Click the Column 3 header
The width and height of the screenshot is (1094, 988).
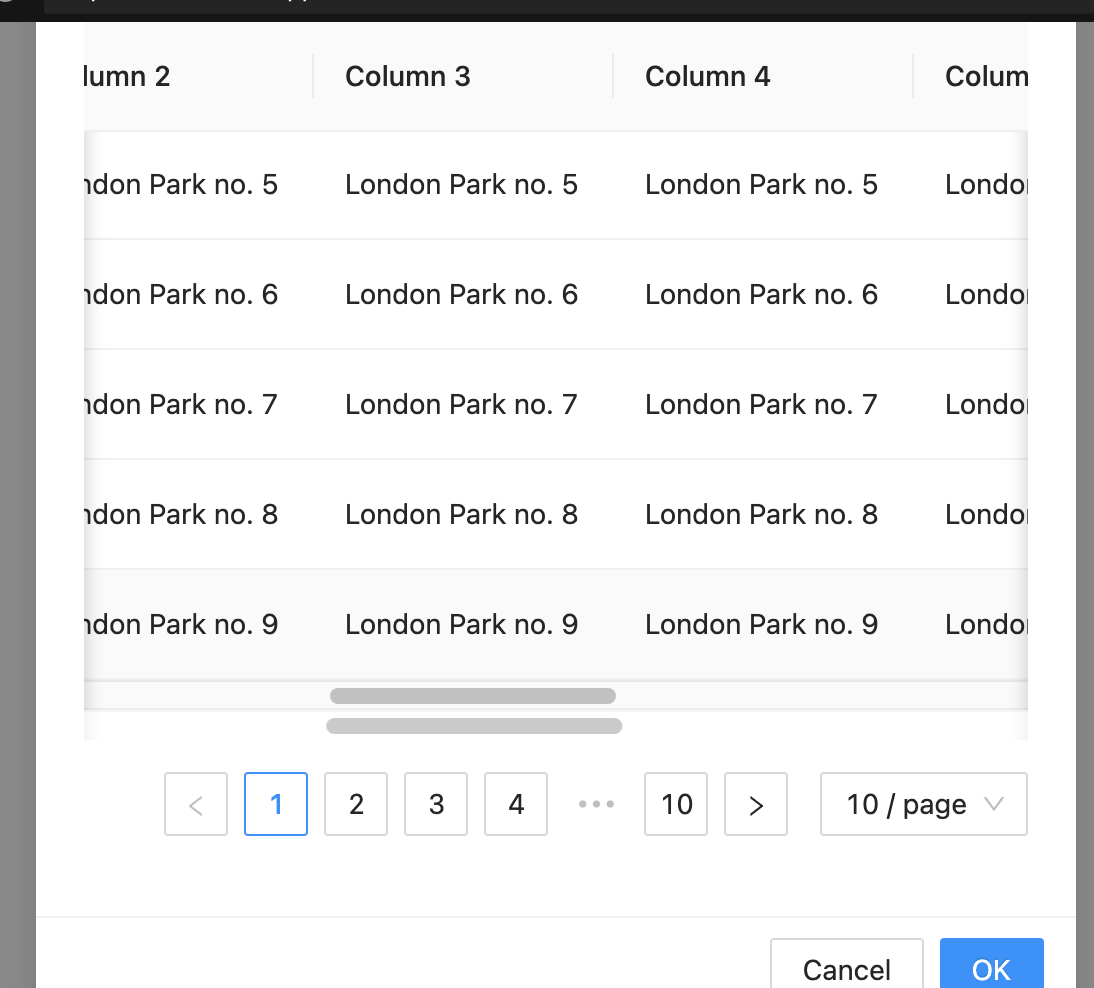point(408,76)
